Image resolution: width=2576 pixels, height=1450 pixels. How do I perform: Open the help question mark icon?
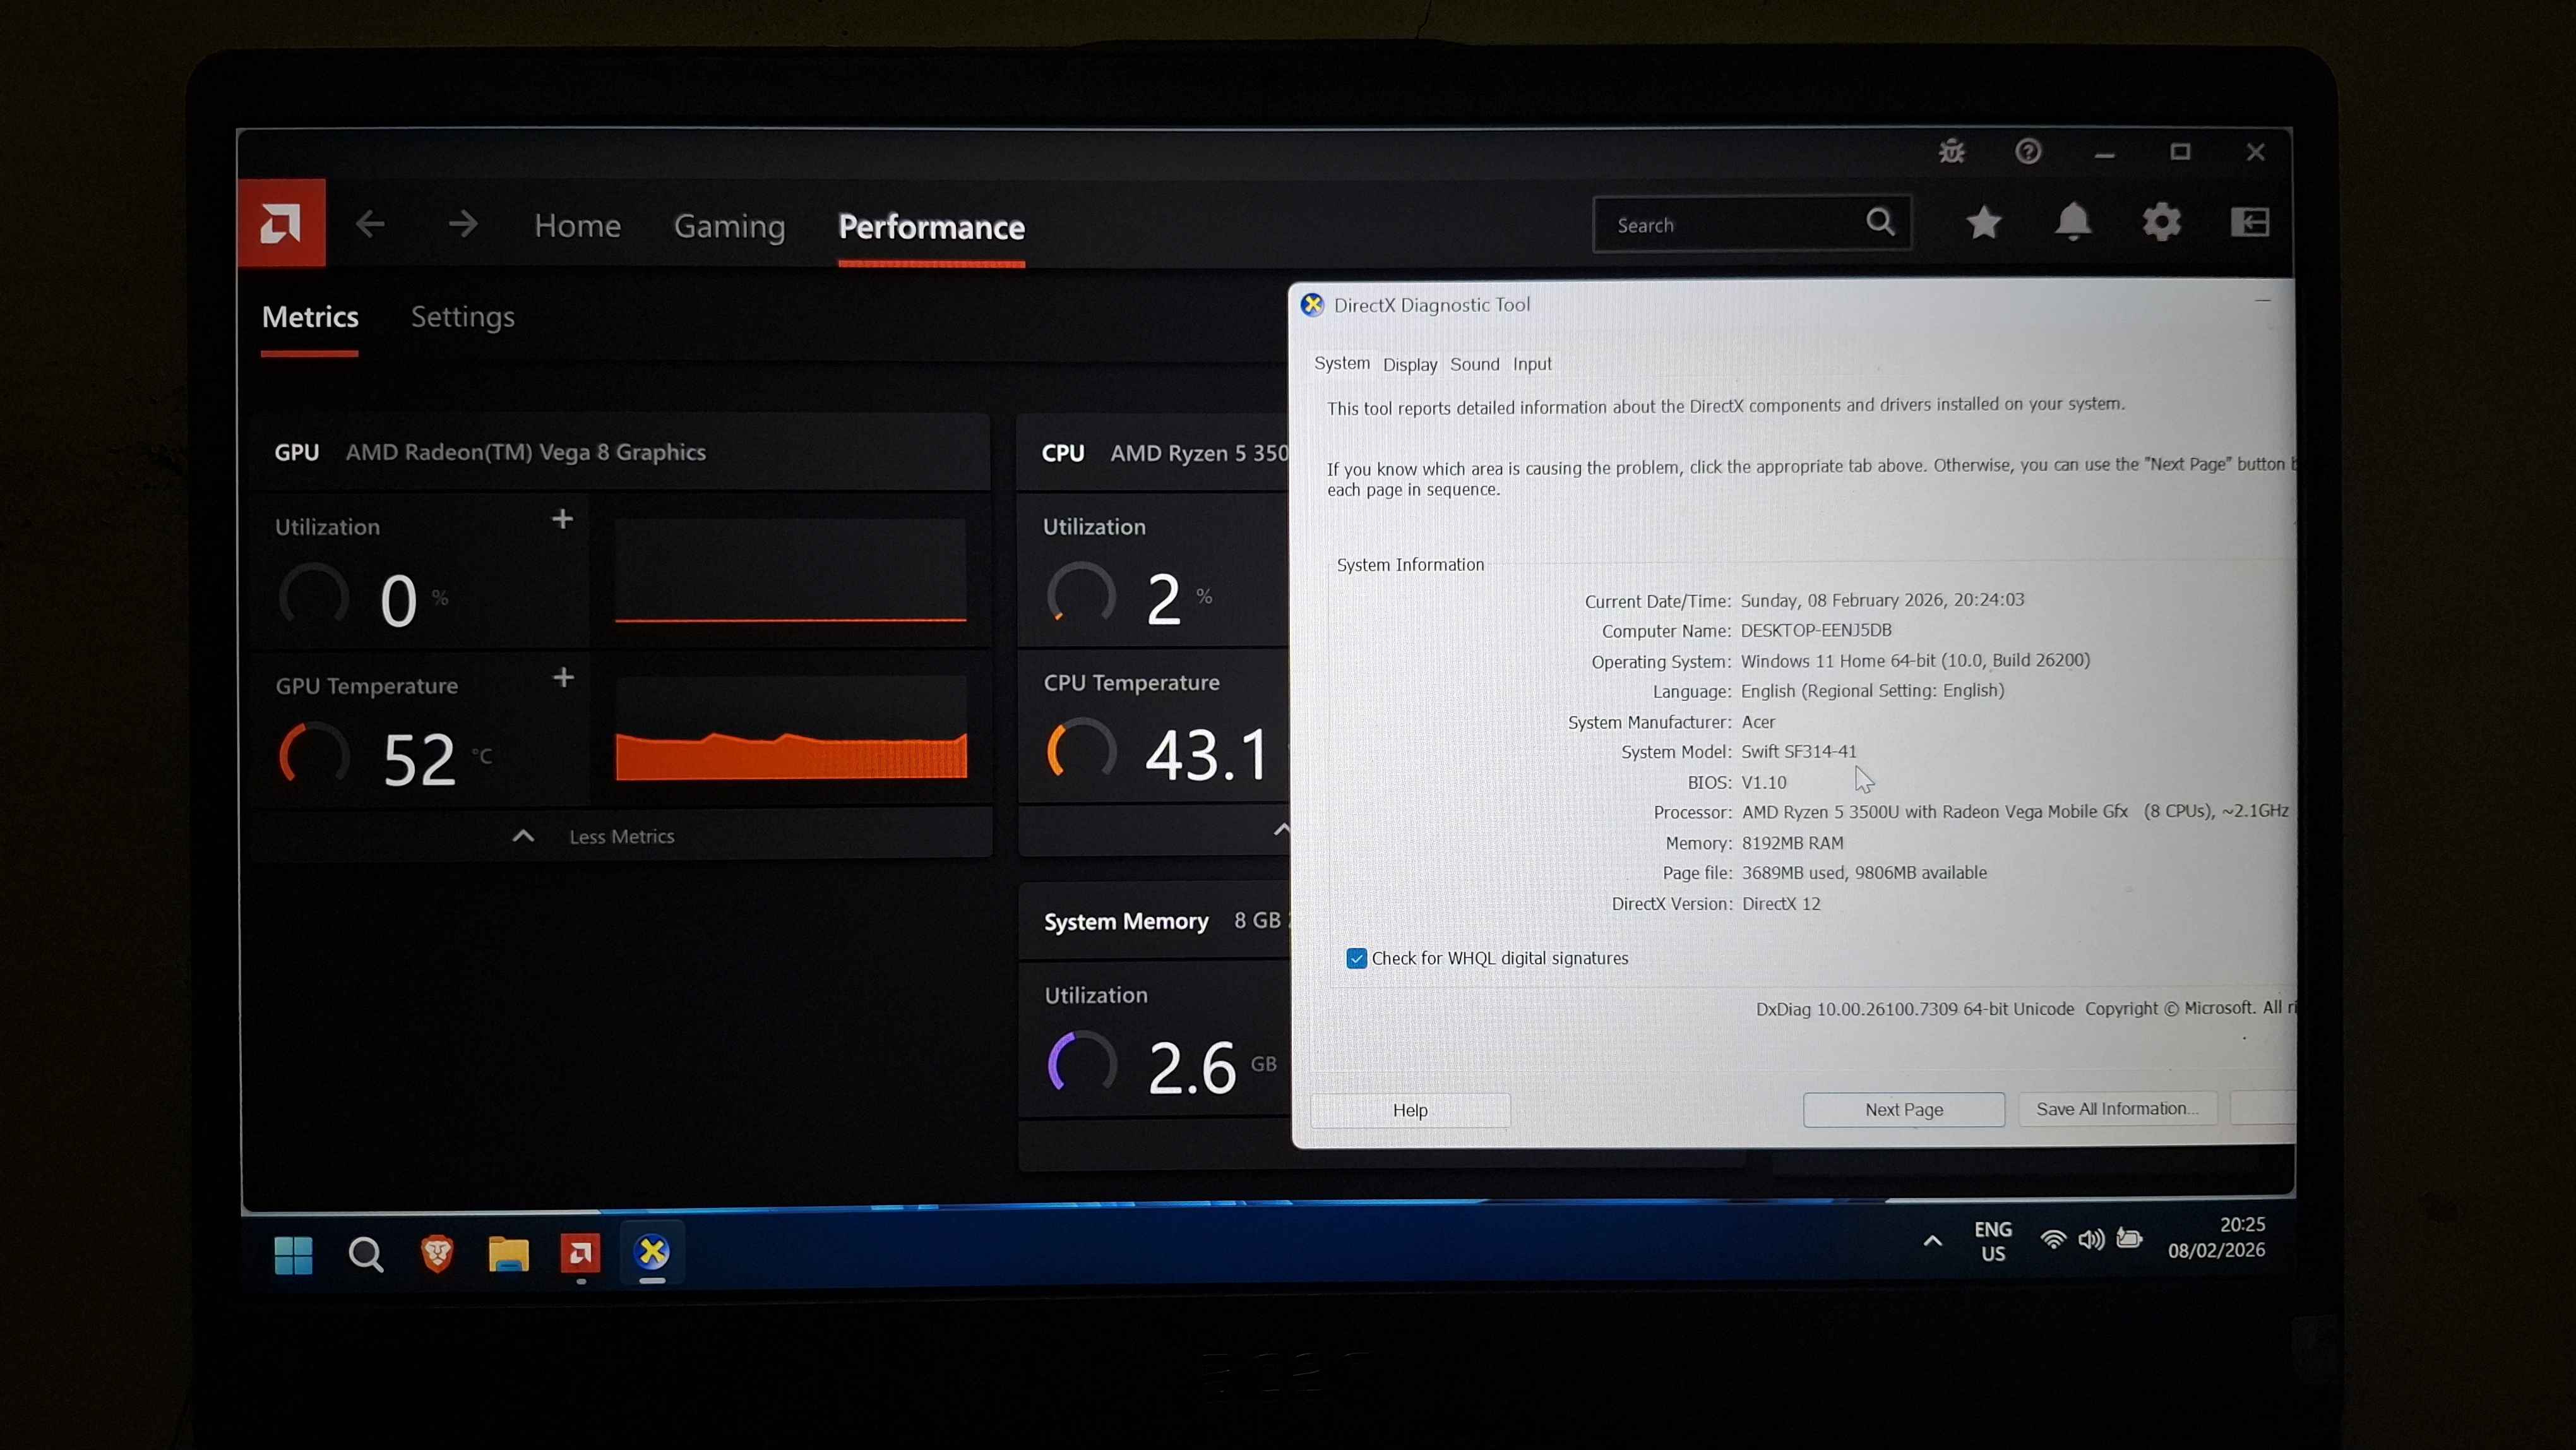(x=2028, y=152)
